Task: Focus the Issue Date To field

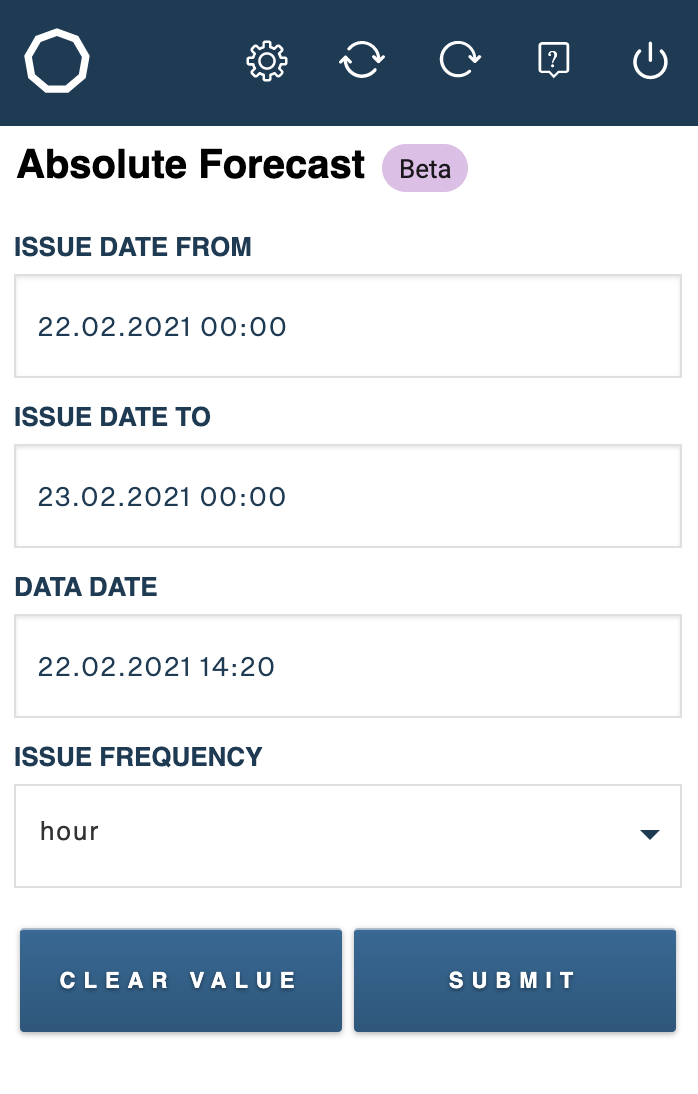Action: (348, 496)
